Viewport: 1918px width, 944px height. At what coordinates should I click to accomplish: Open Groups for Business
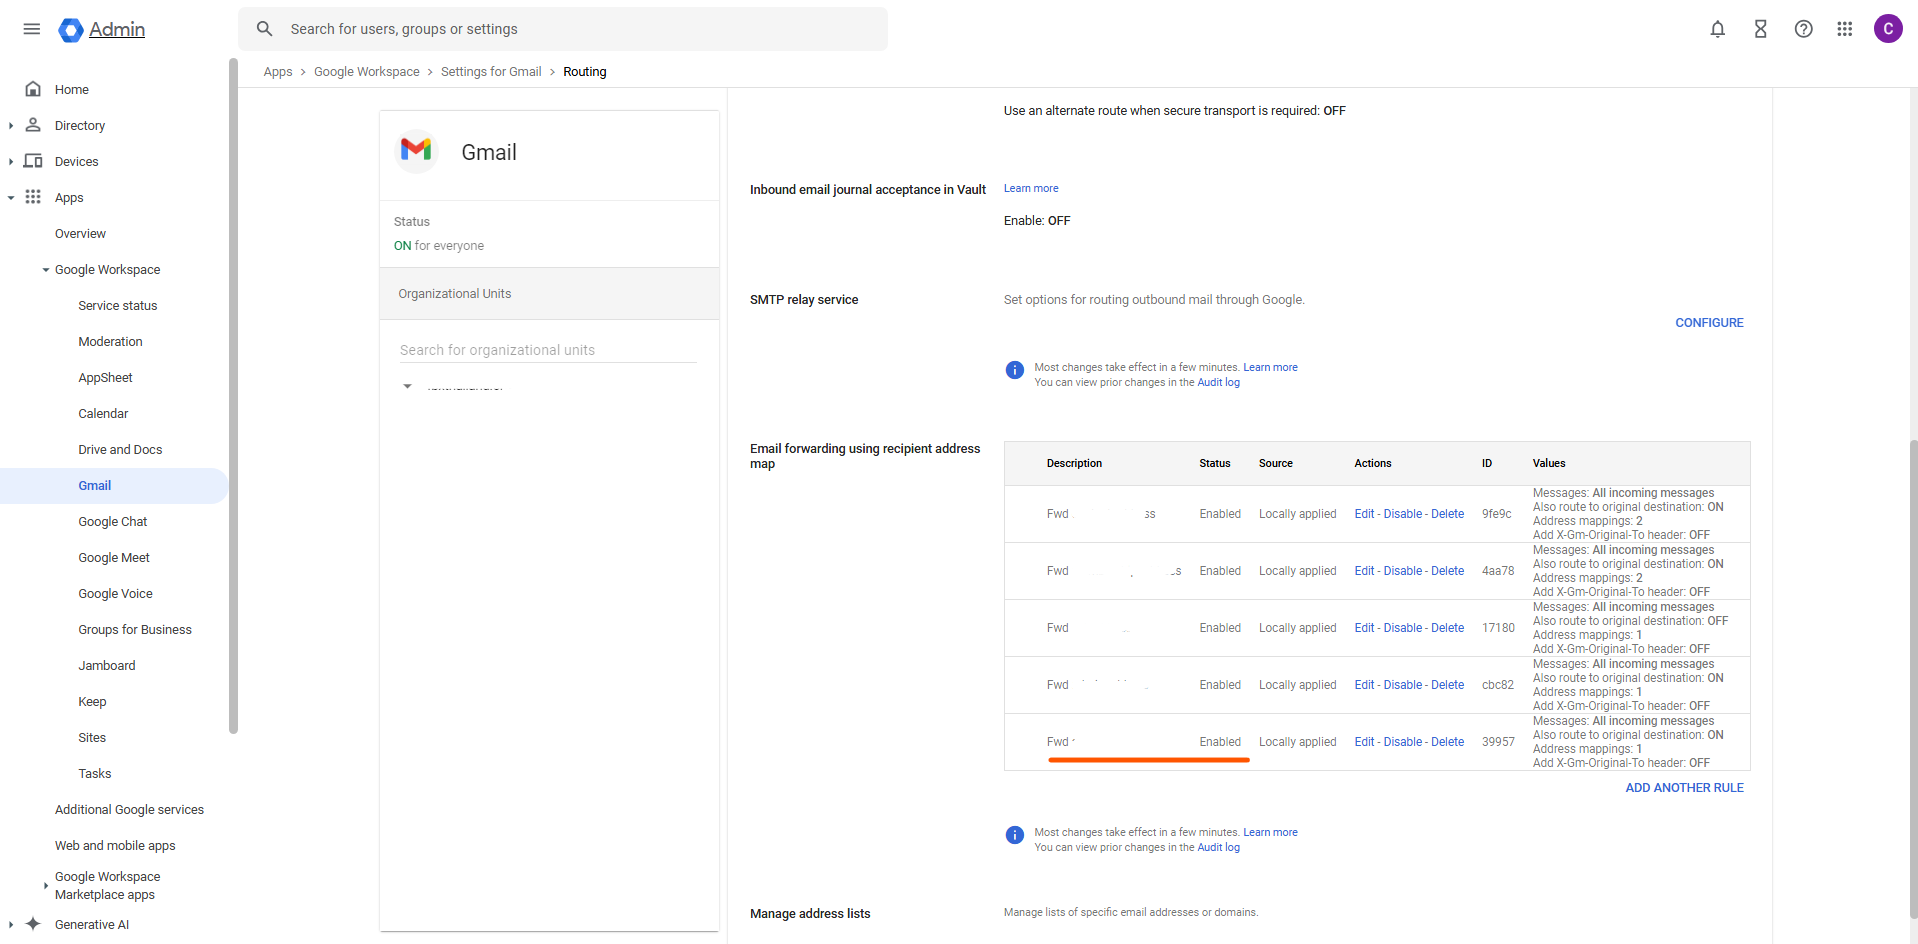[135, 629]
